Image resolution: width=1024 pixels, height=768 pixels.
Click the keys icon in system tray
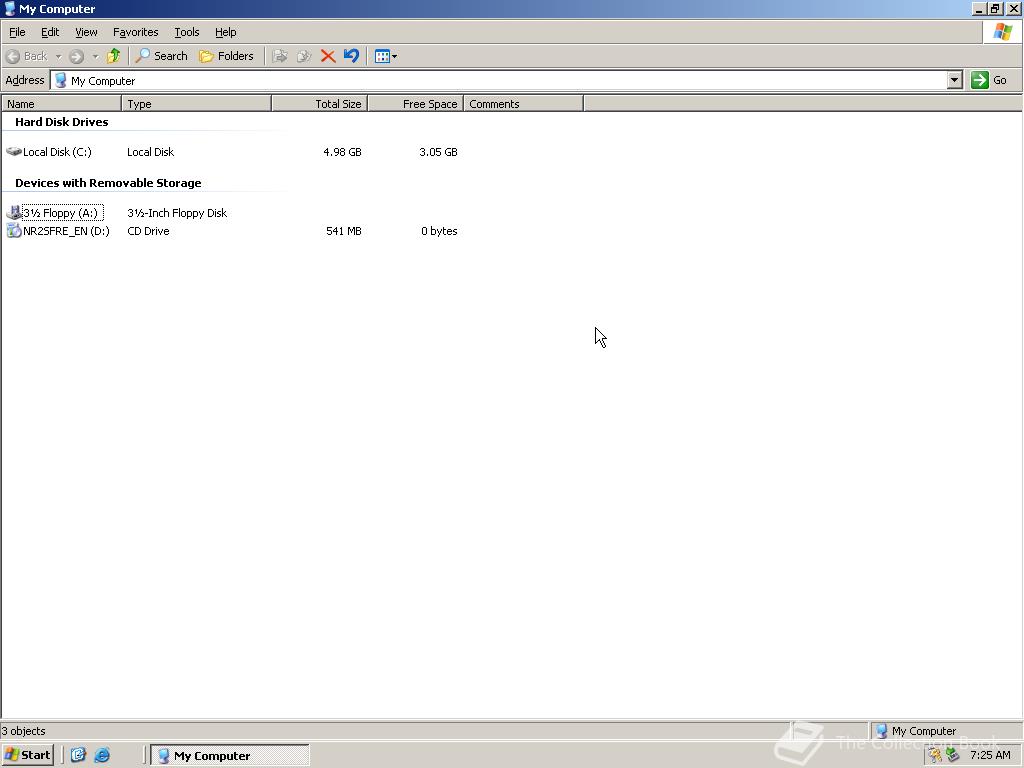[x=935, y=755]
